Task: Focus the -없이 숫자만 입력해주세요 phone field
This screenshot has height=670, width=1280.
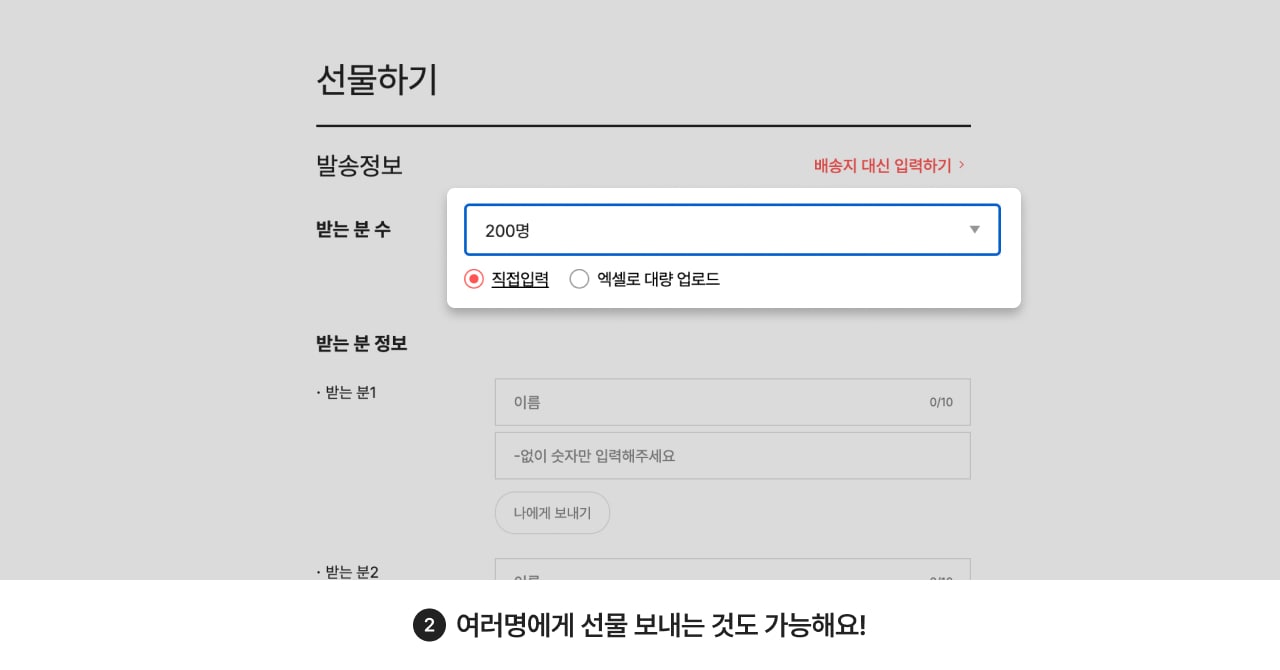Action: pyautogui.click(x=732, y=456)
